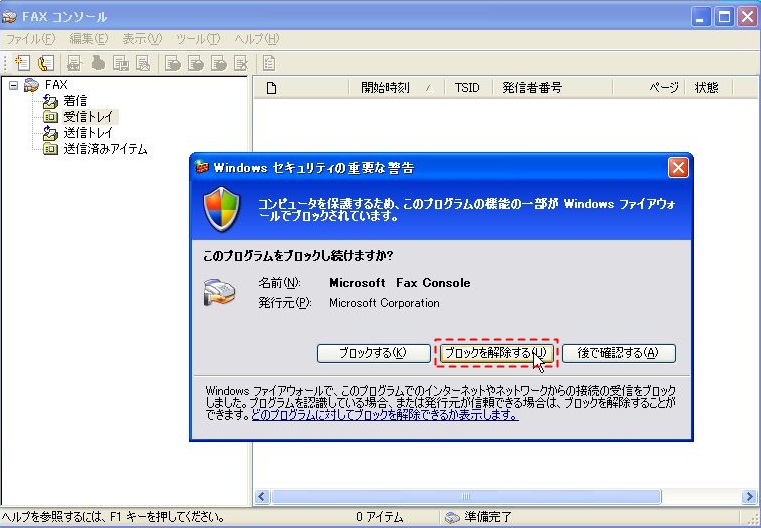The height and width of the screenshot is (528, 761).
Task: Open the ツール(T) menu
Action: pos(198,39)
